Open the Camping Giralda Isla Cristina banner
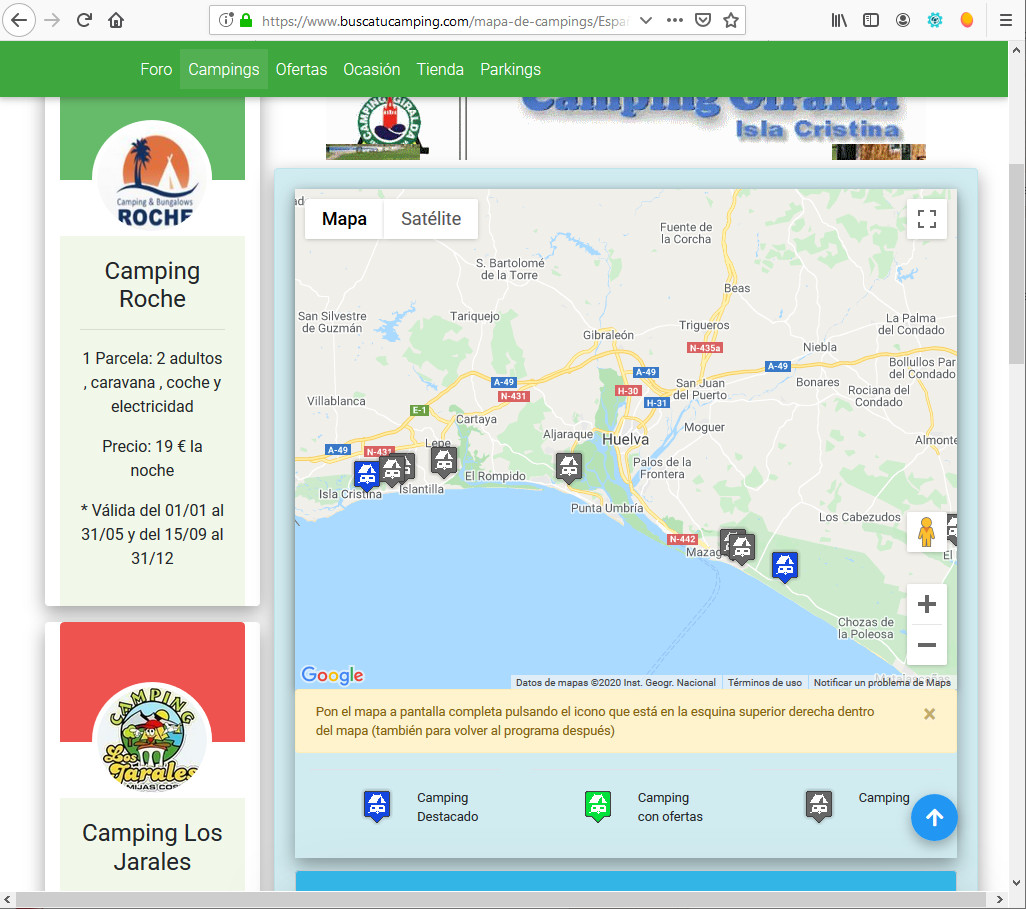Viewport: 1026px width, 909px height. point(626,128)
